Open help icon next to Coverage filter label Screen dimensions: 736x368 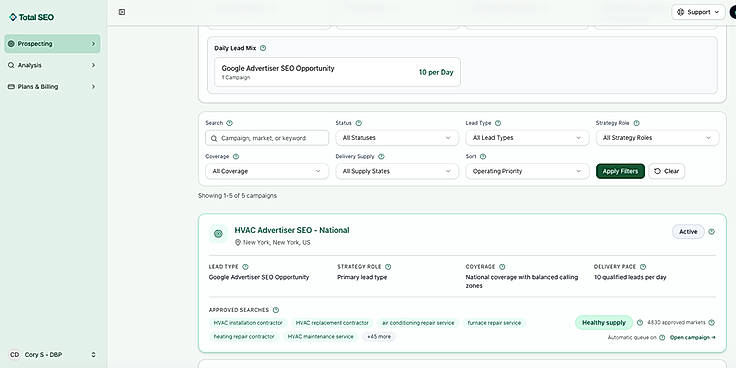point(236,156)
